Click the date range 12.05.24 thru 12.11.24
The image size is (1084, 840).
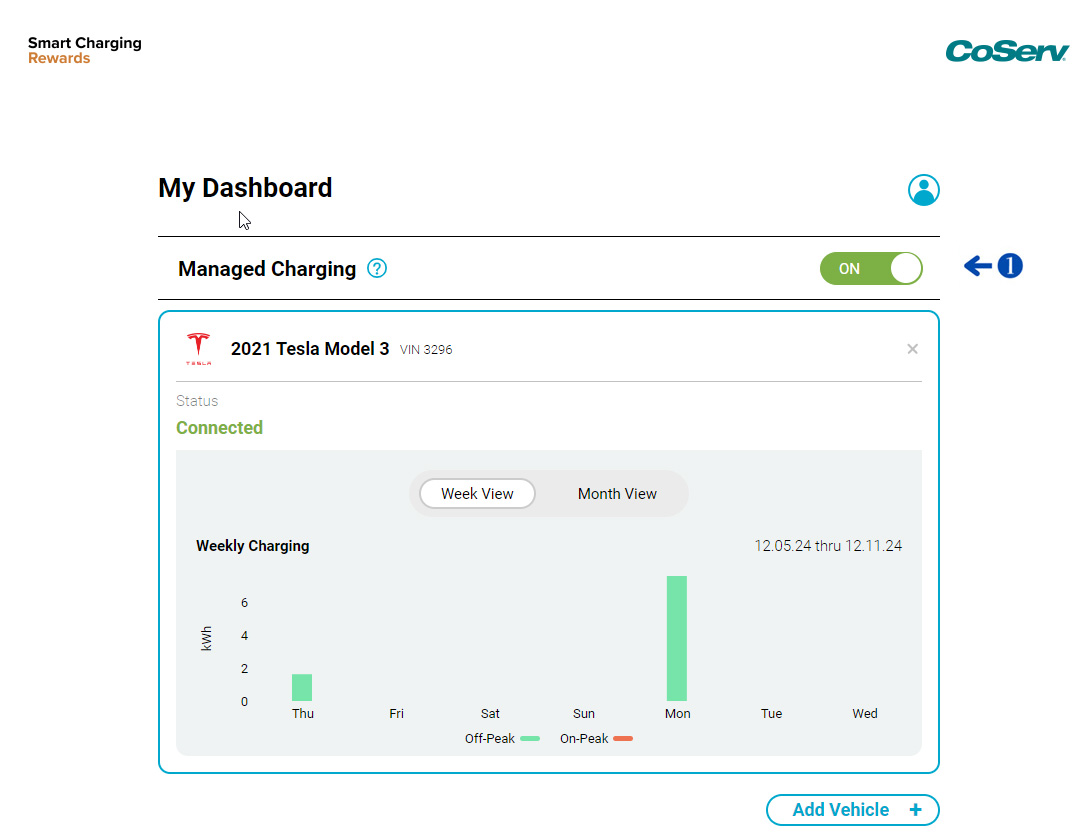click(828, 545)
